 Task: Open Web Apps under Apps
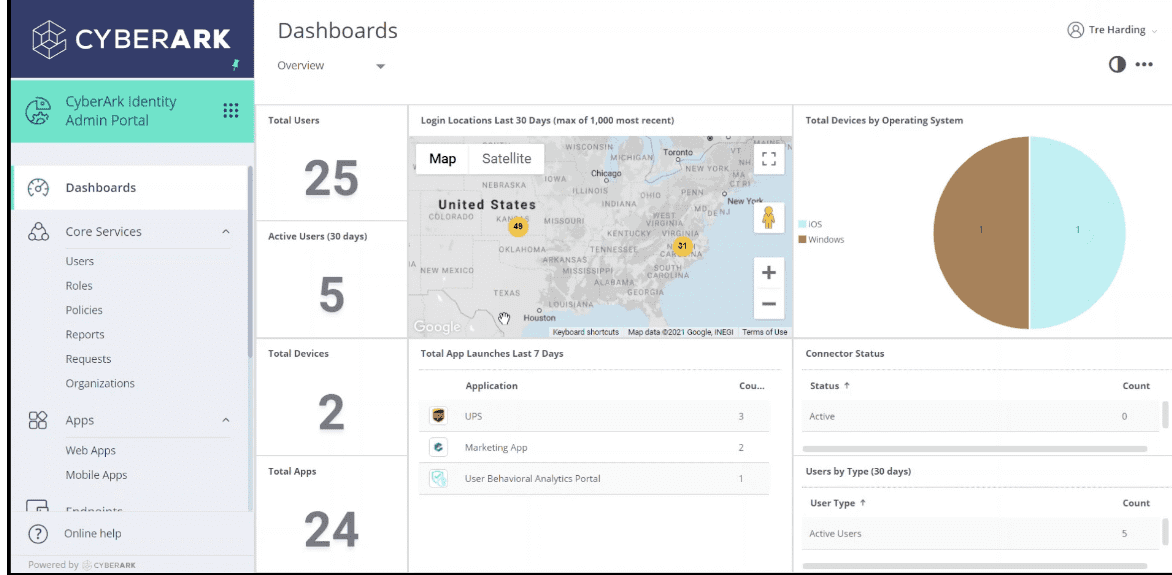click(90, 450)
